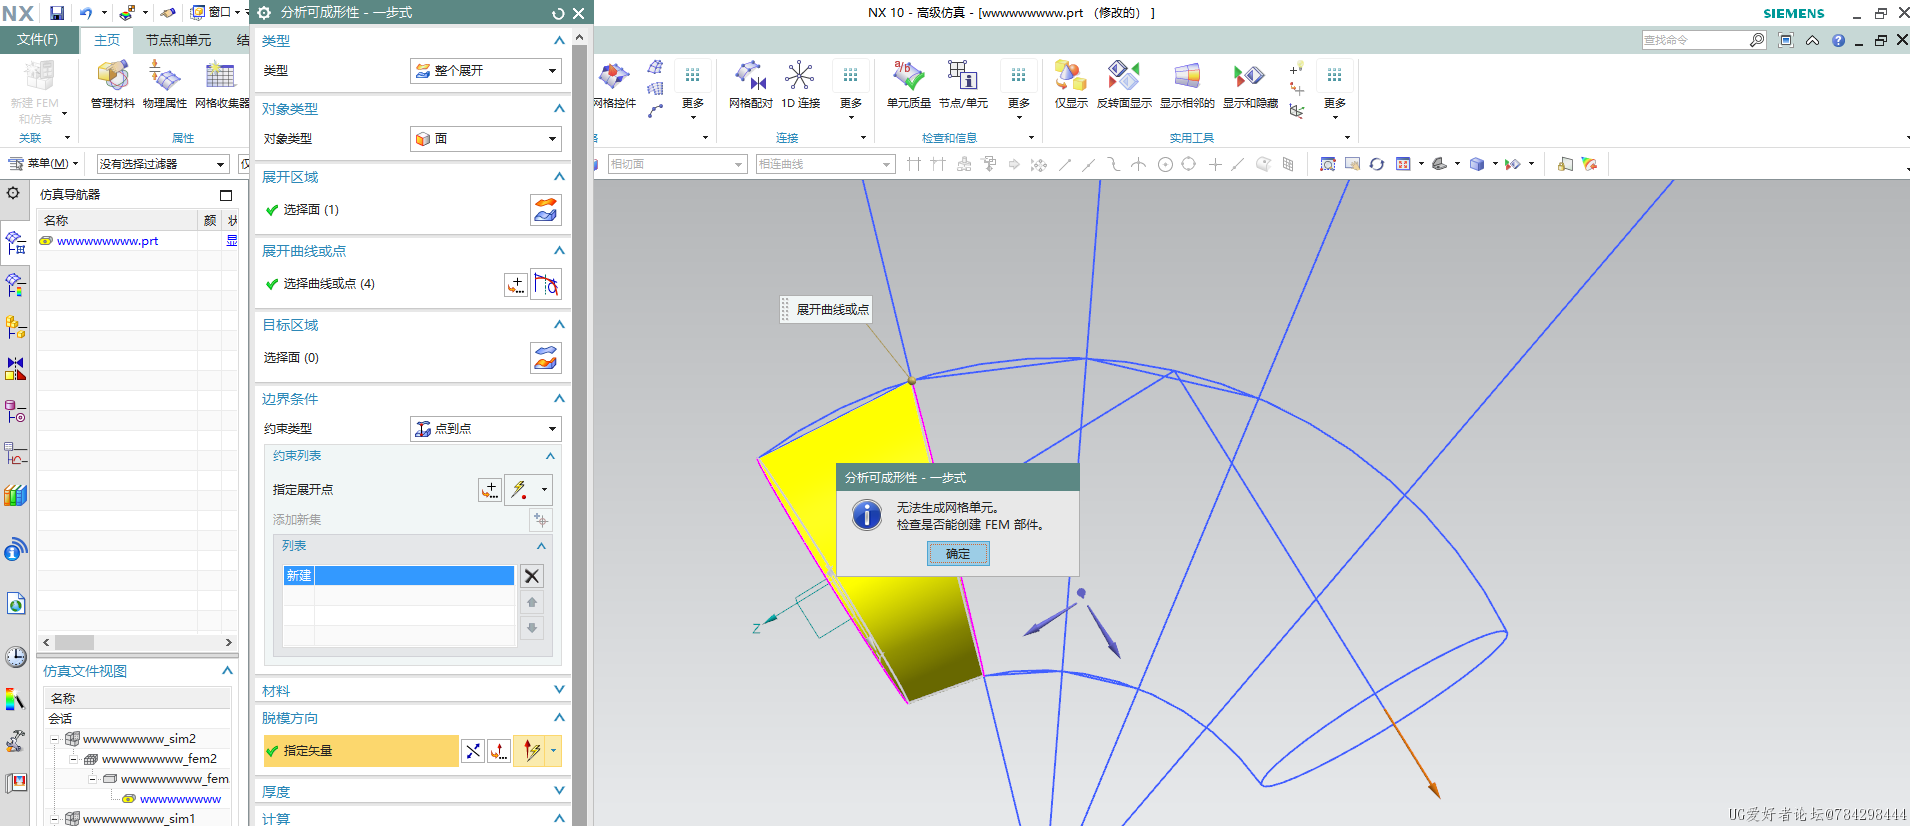This screenshot has height=826, width=1910.
Task: Click the navigator settings gear icon
Action: (13, 193)
